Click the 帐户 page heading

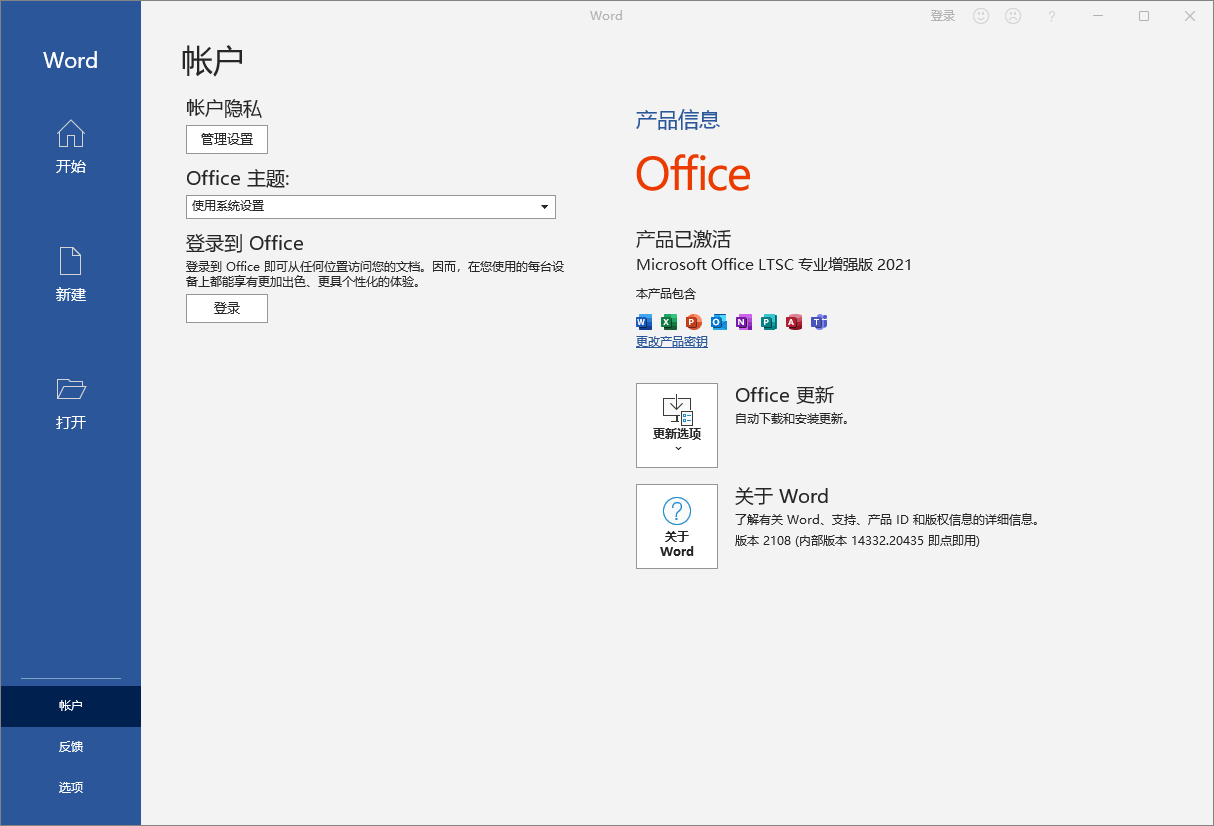pos(213,61)
